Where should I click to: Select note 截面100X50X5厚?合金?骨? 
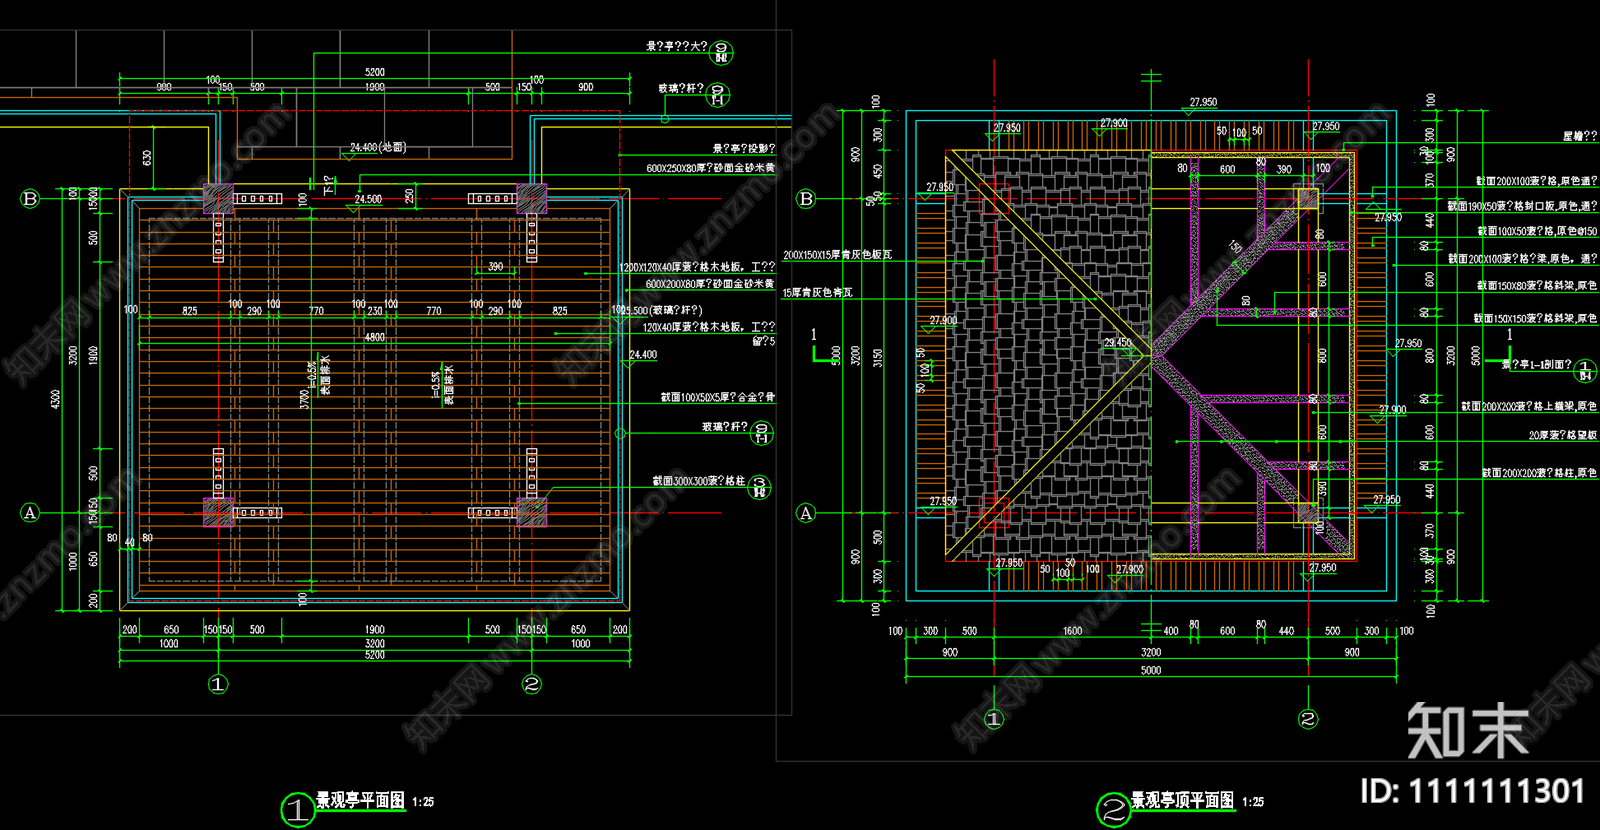click(x=717, y=397)
